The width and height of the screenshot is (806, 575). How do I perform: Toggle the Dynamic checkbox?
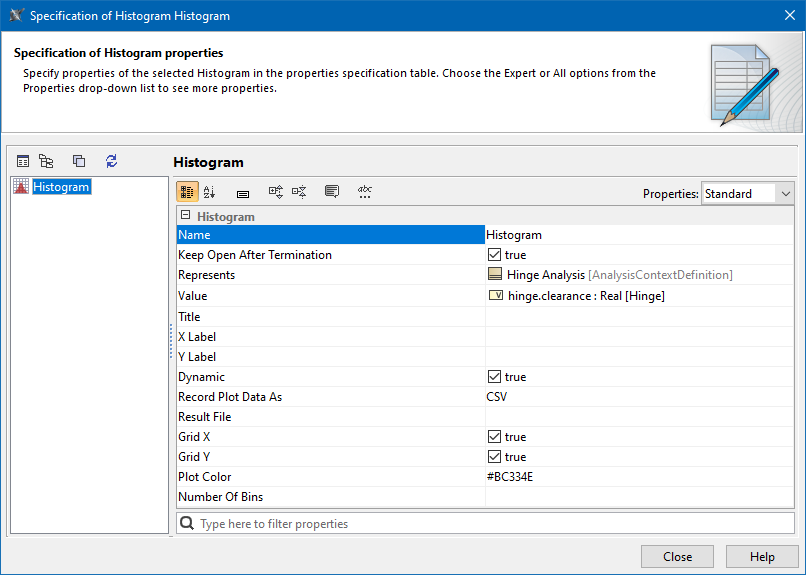494,377
